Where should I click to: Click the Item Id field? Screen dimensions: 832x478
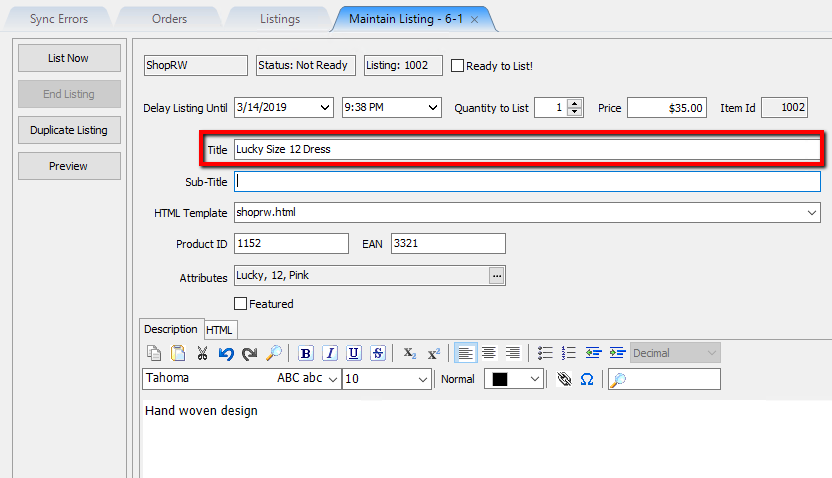[x=784, y=108]
